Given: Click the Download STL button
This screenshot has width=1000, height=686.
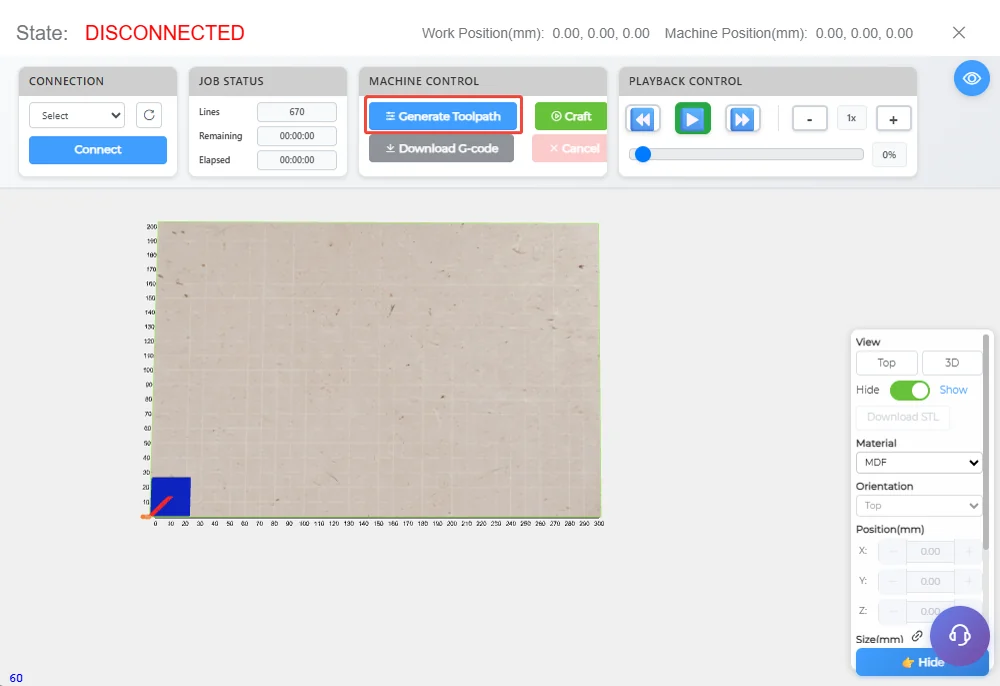Looking at the screenshot, I should pos(902,417).
